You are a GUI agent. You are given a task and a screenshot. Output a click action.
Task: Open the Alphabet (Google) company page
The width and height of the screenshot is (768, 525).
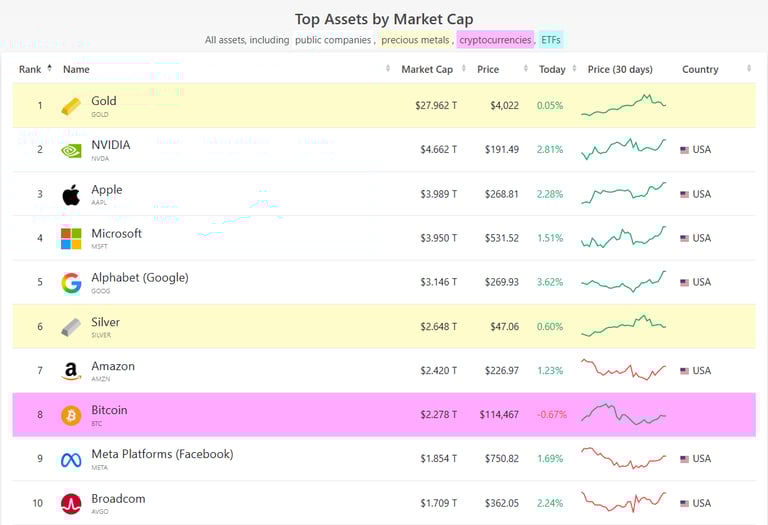click(140, 278)
